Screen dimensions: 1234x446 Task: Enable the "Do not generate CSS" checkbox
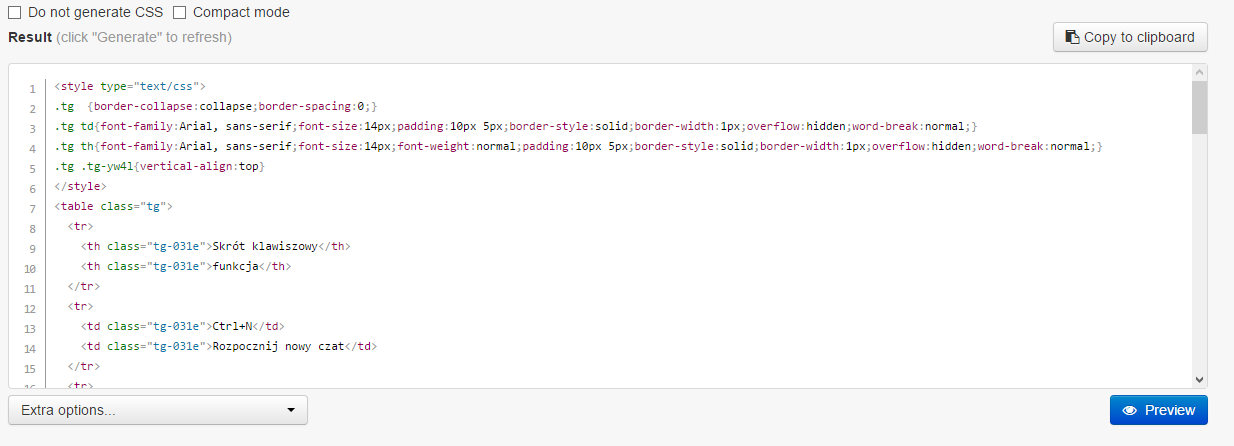[15, 13]
